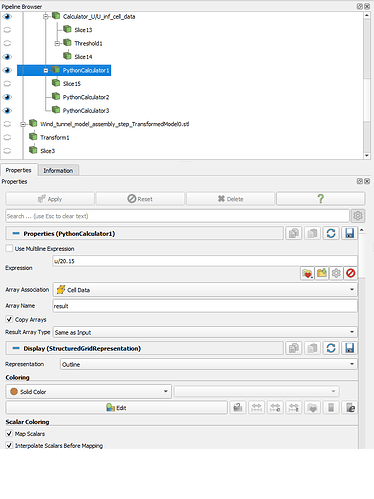Click the Apply button
The height and width of the screenshot is (499, 374).
(x=50, y=199)
